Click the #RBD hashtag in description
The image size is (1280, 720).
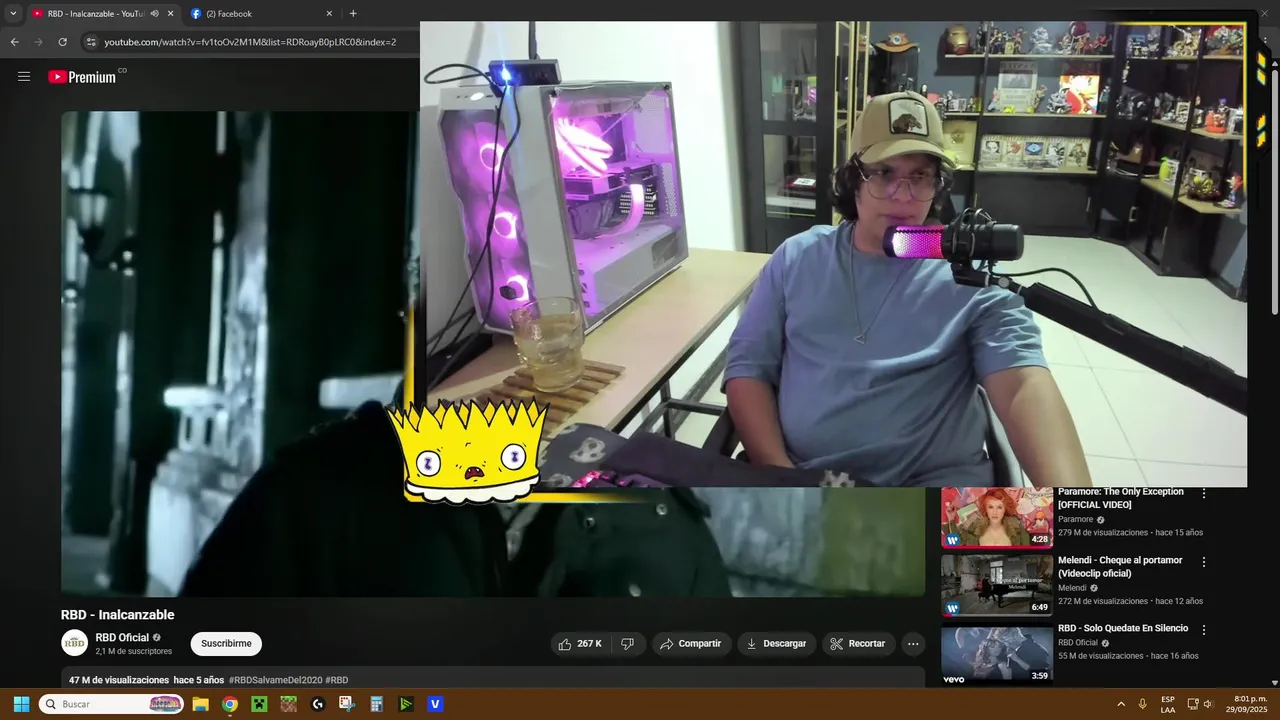pyautogui.click(x=337, y=680)
